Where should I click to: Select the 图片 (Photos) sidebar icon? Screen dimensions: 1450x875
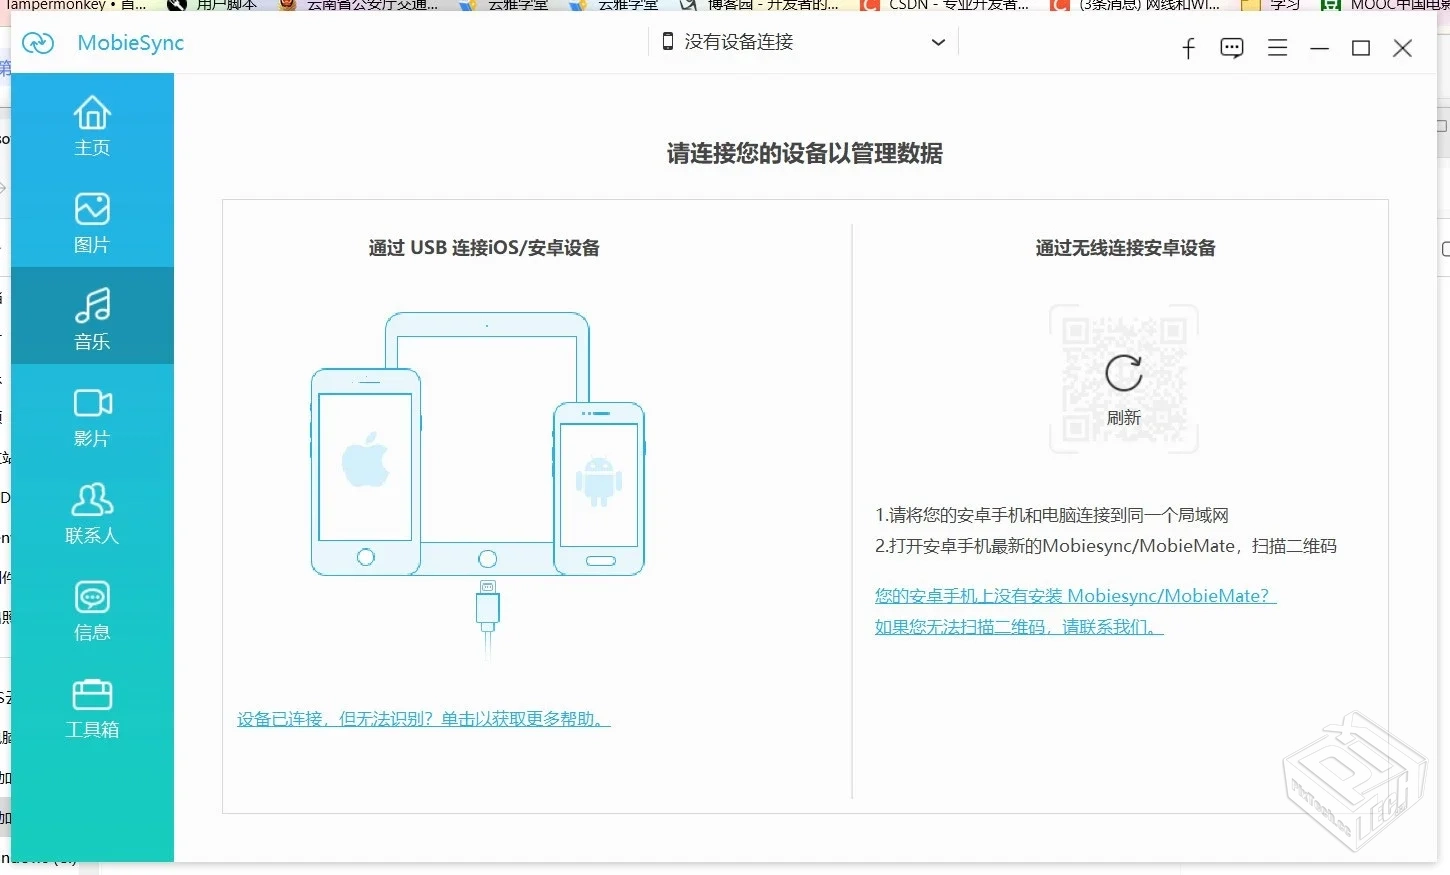click(92, 221)
